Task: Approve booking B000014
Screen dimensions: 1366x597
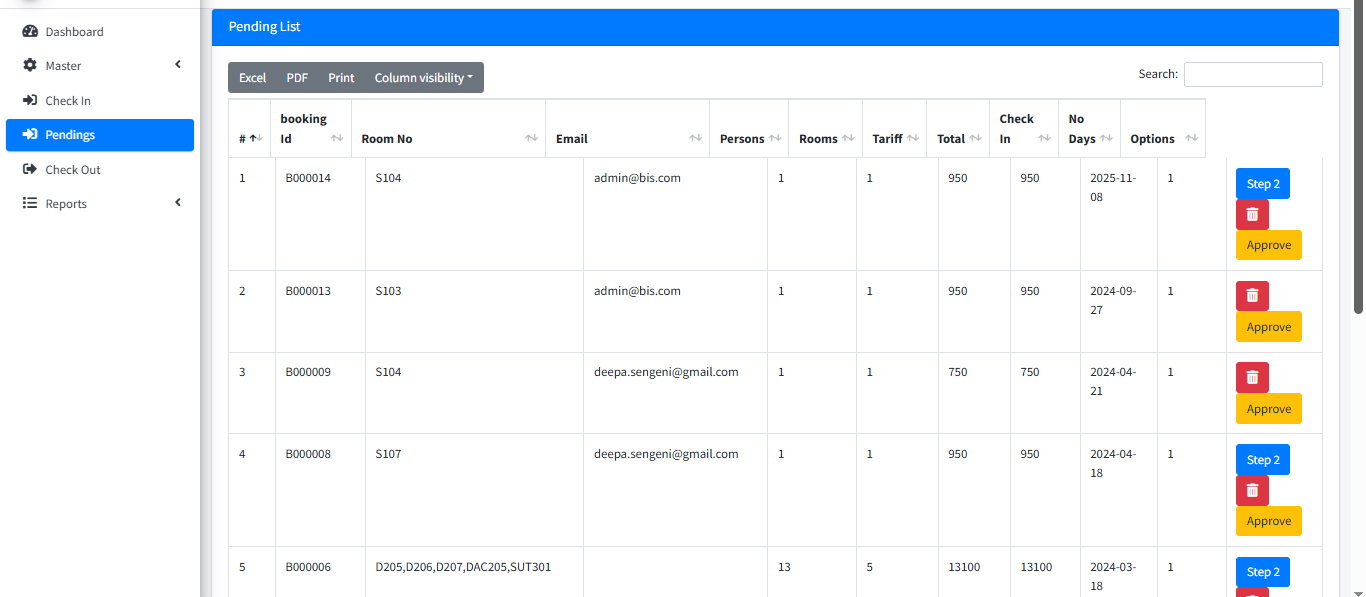Action: click(1268, 245)
